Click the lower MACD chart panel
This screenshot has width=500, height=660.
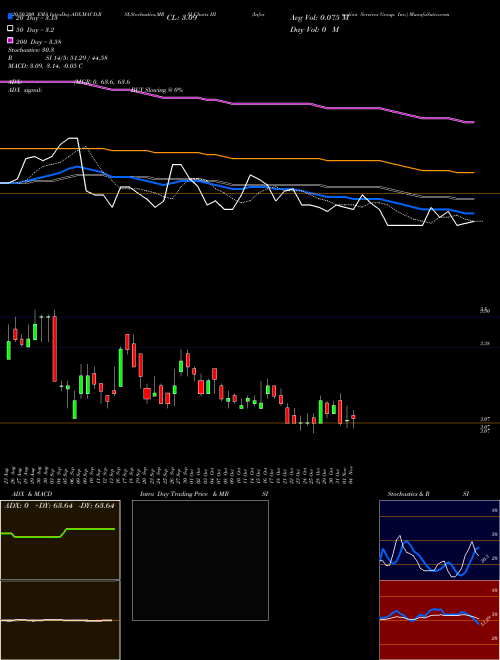coord(60,620)
